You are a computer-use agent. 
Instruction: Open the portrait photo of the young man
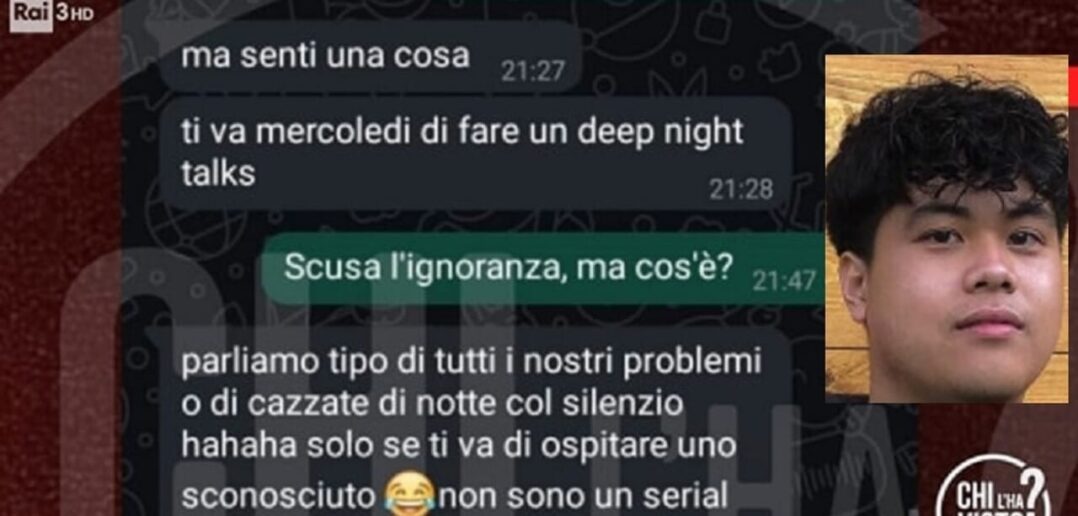[947, 229]
